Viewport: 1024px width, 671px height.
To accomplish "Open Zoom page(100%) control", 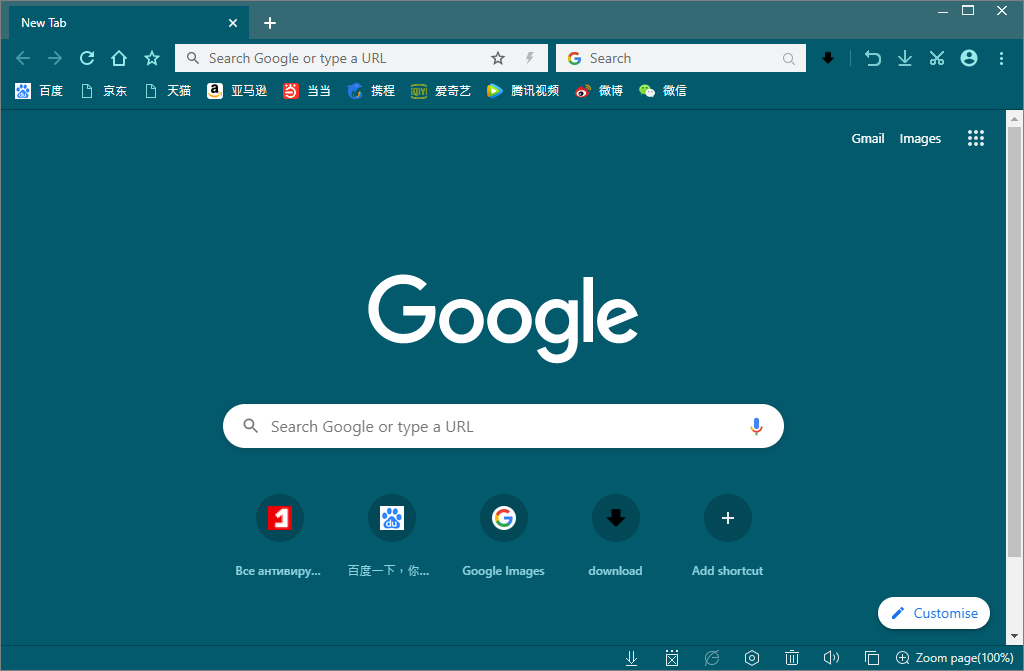I will click(954, 658).
